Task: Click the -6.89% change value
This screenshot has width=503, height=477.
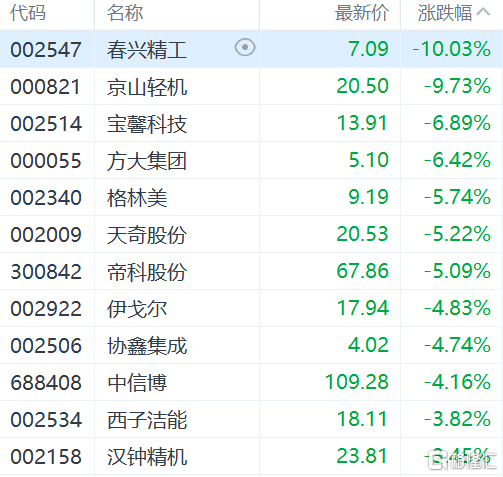Action: point(457,123)
